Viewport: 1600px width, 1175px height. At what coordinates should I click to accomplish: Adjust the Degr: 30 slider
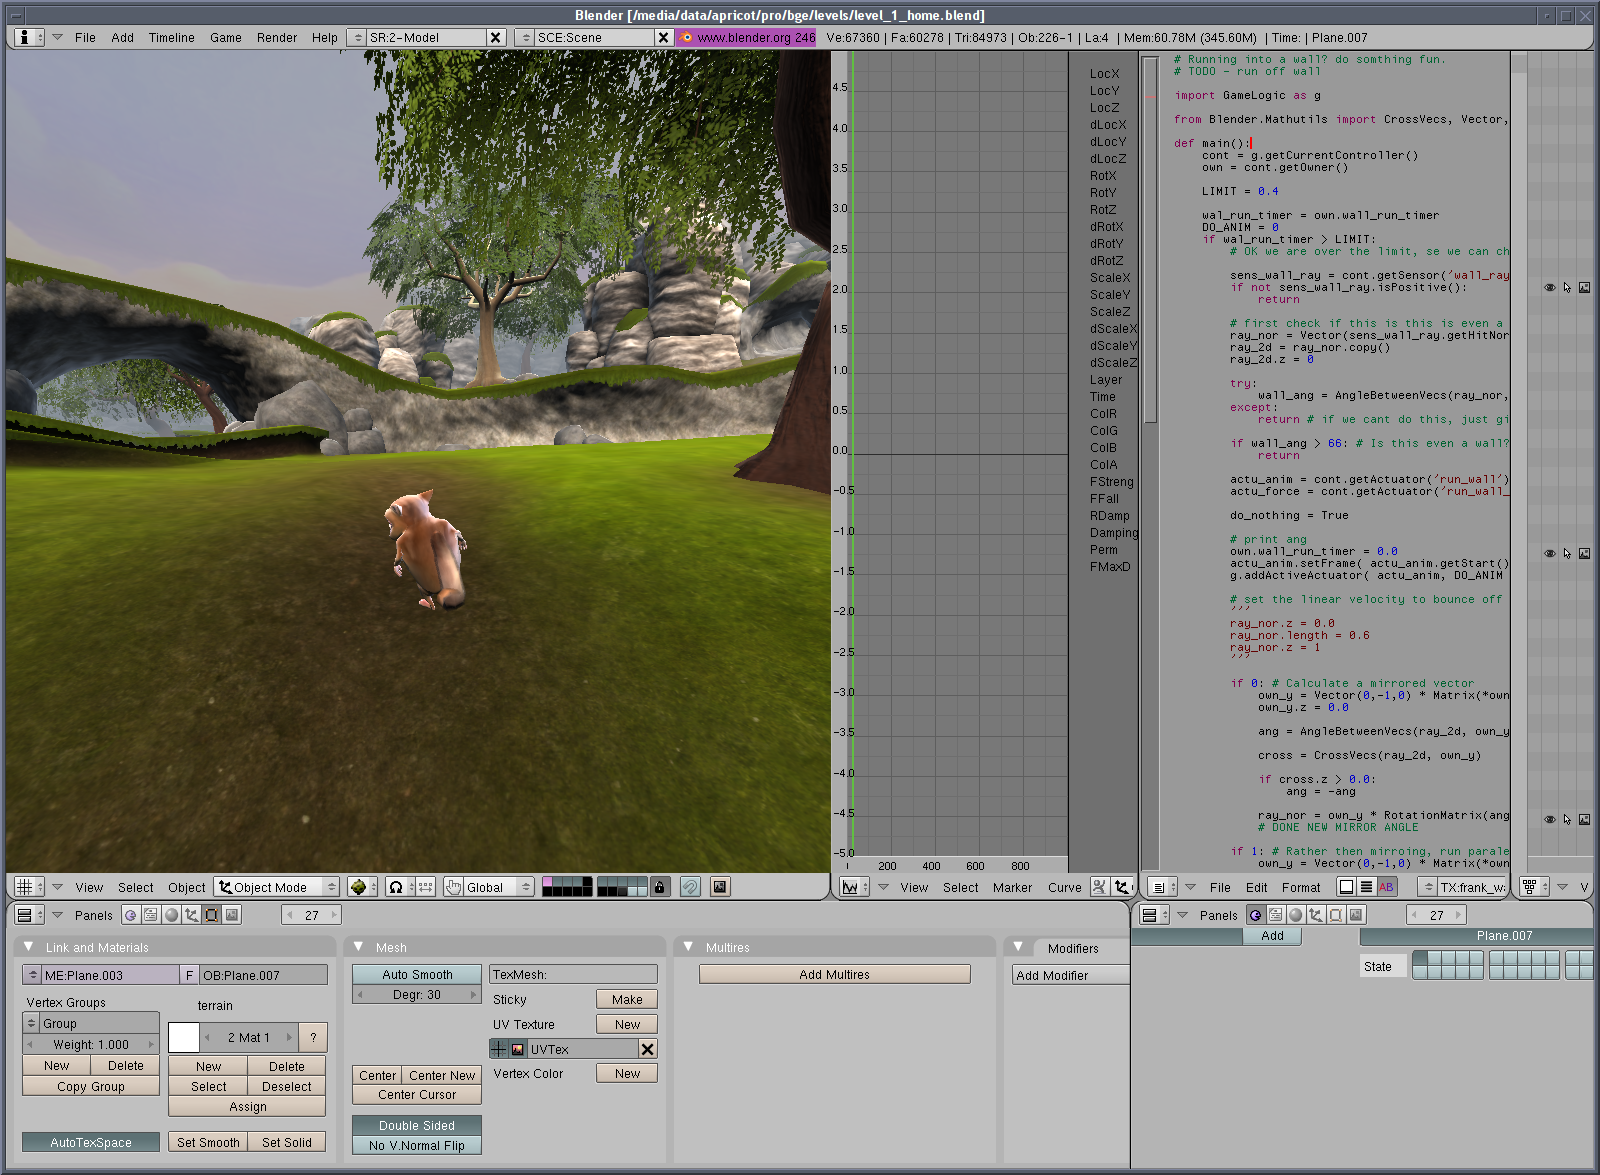pos(417,994)
